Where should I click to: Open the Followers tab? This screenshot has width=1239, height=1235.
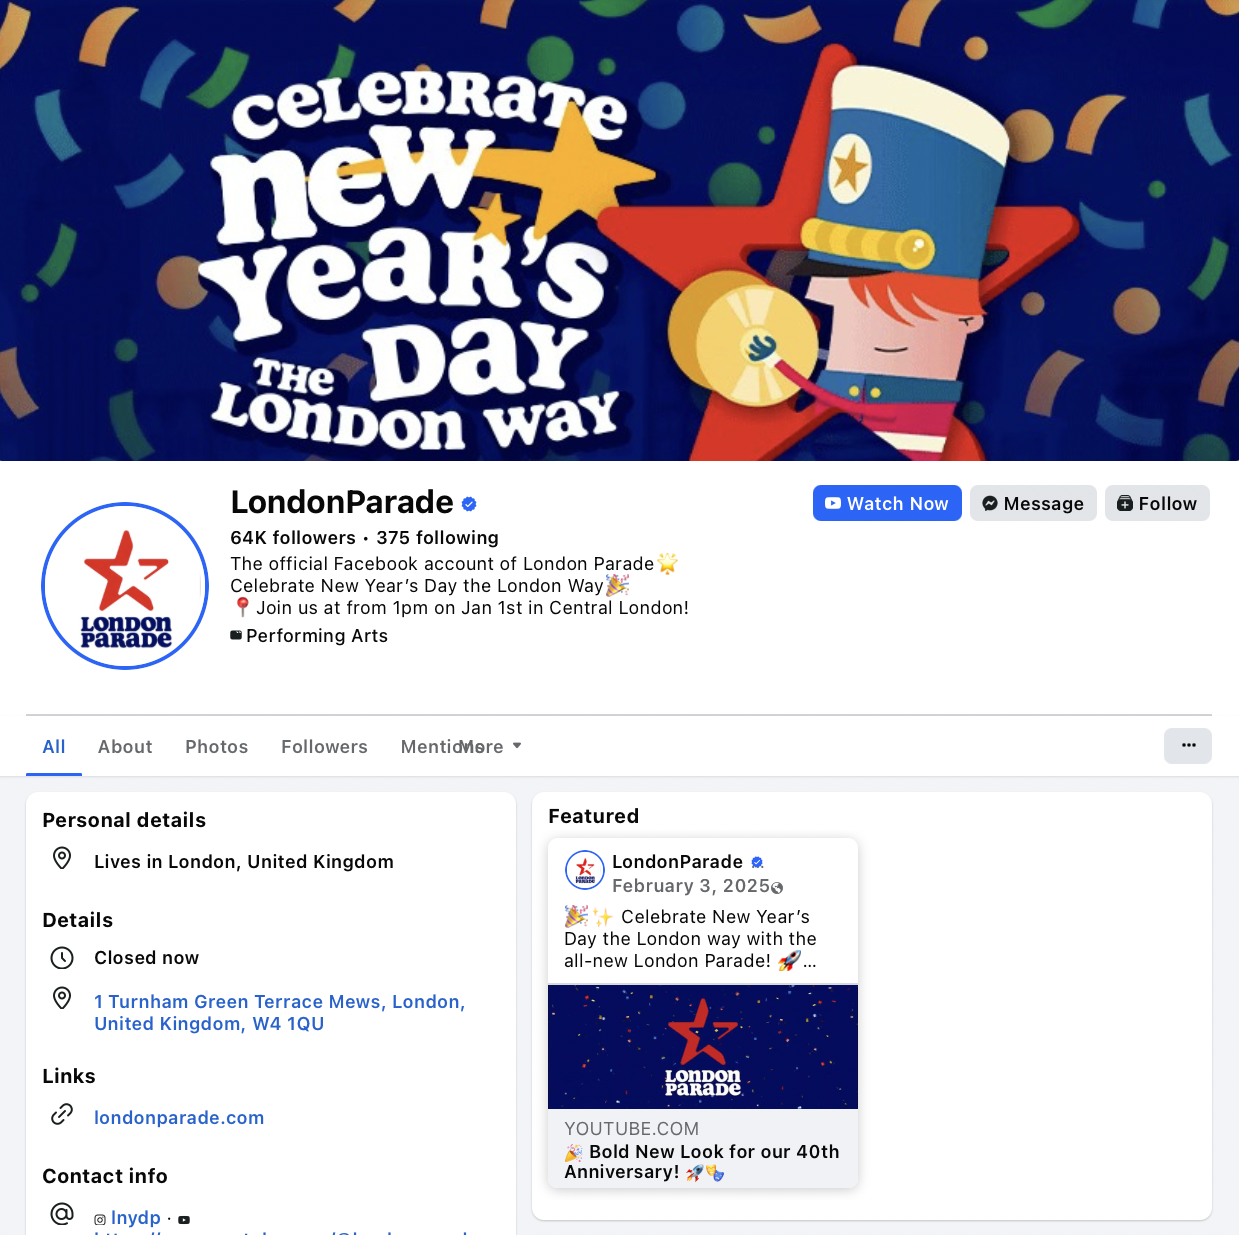(324, 747)
